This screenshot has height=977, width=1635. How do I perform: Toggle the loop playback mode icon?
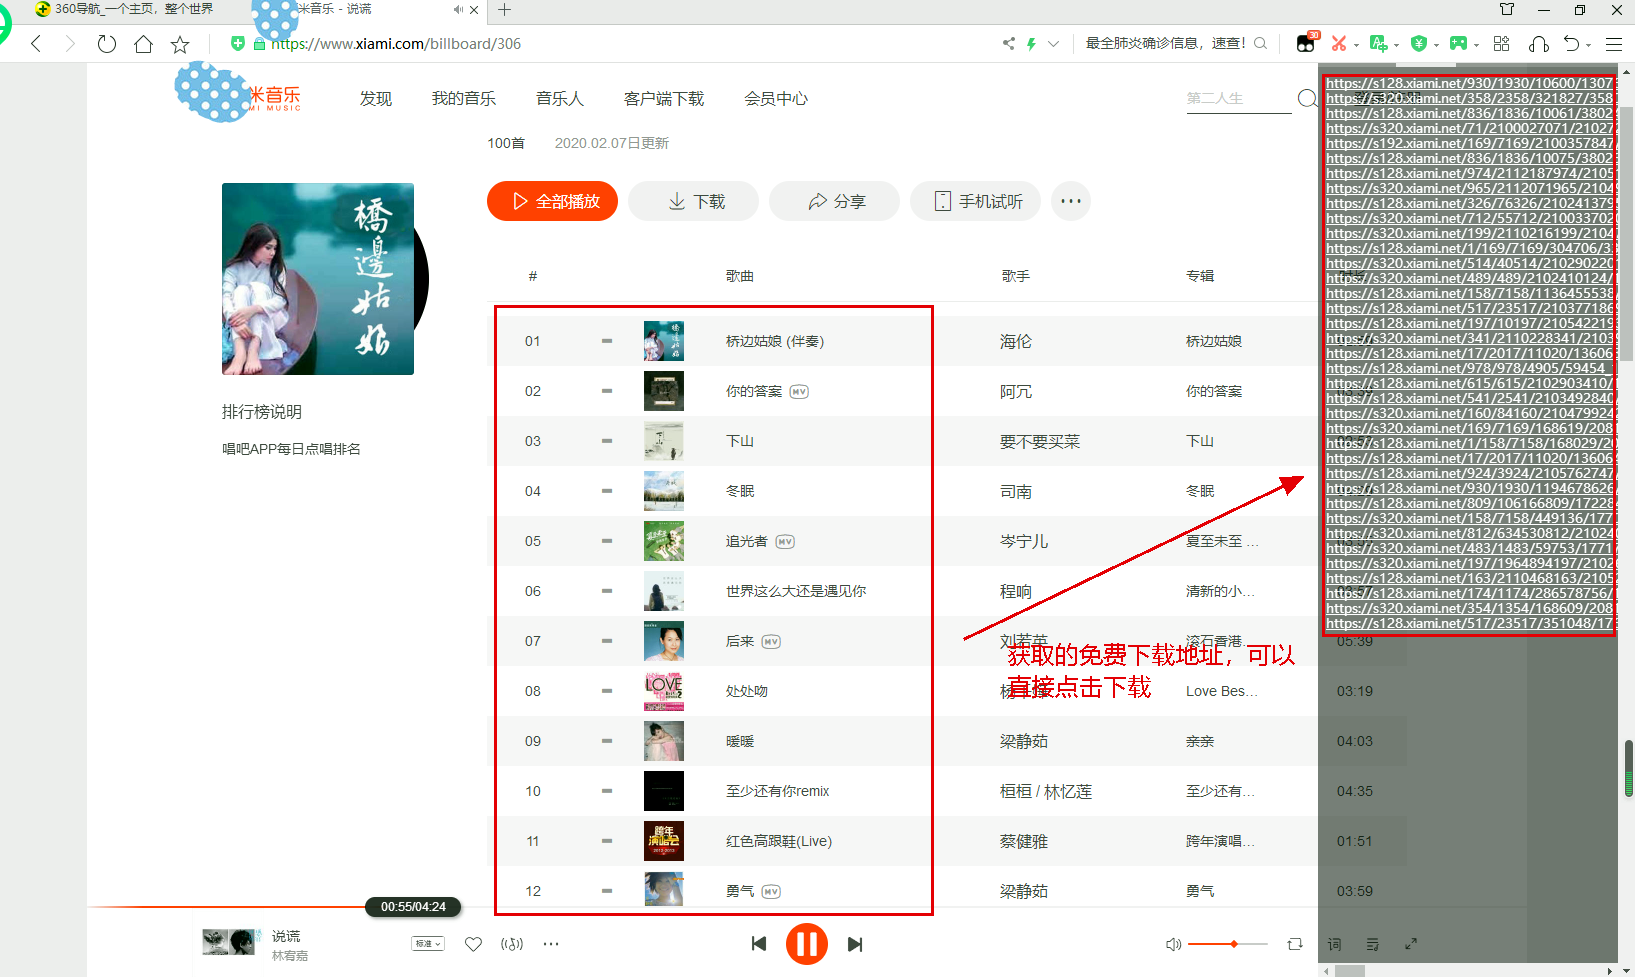pyautogui.click(x=1295, y=944)
